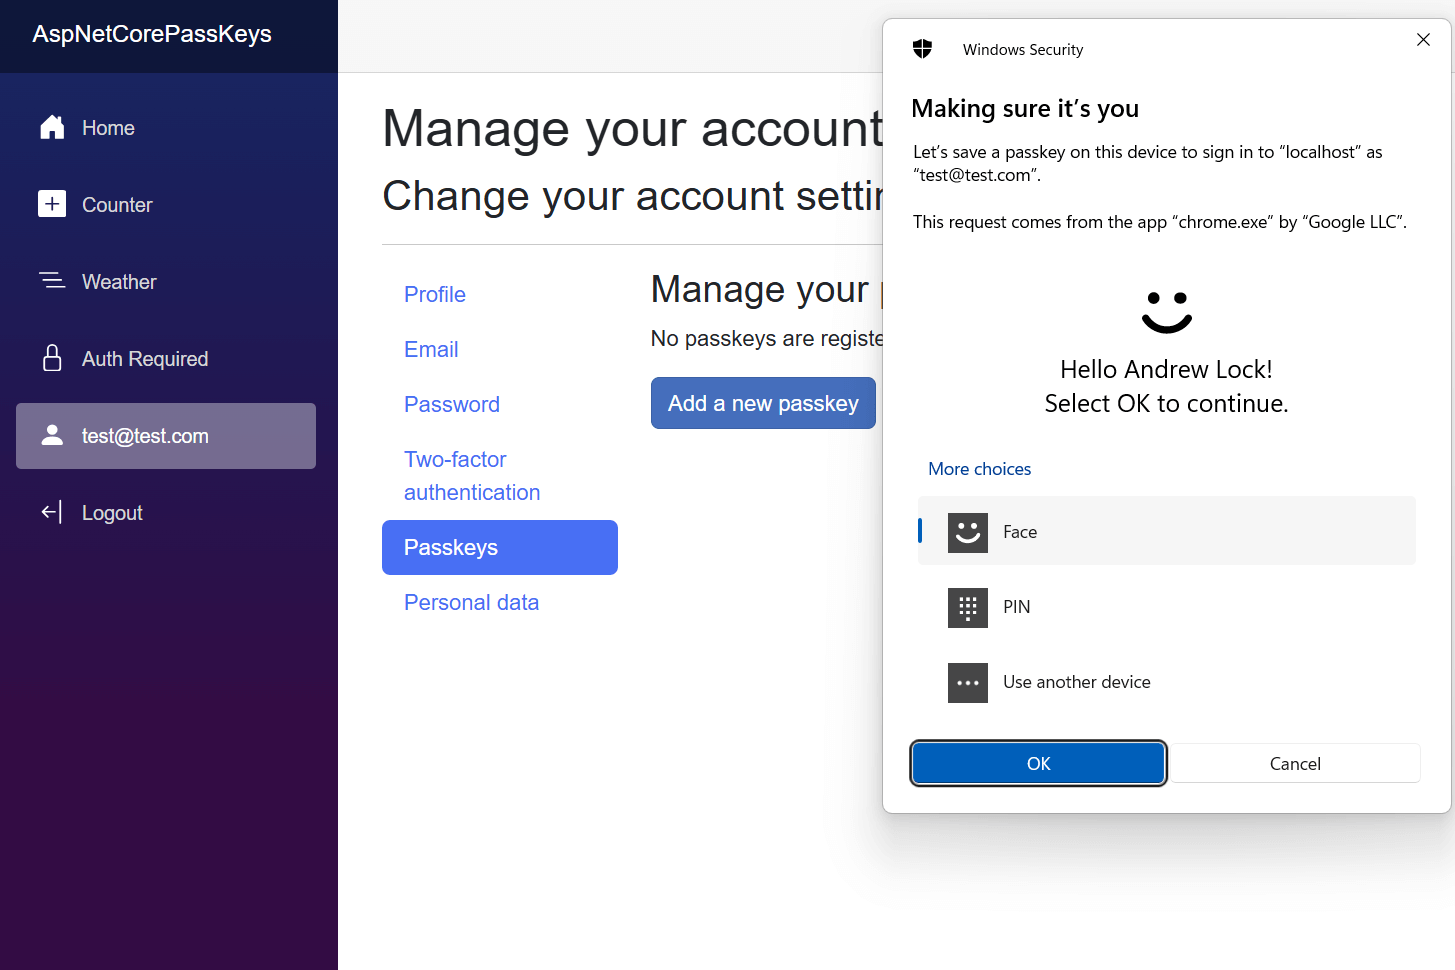
Task: Open the Profile settings tab
Action: click(x=435, y=294)
